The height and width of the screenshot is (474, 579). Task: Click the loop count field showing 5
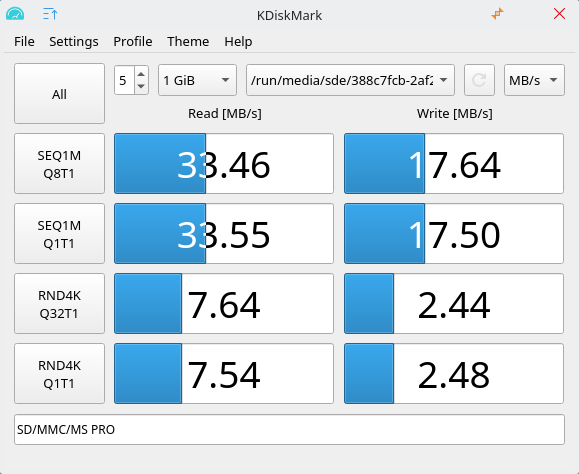[124, 80]
